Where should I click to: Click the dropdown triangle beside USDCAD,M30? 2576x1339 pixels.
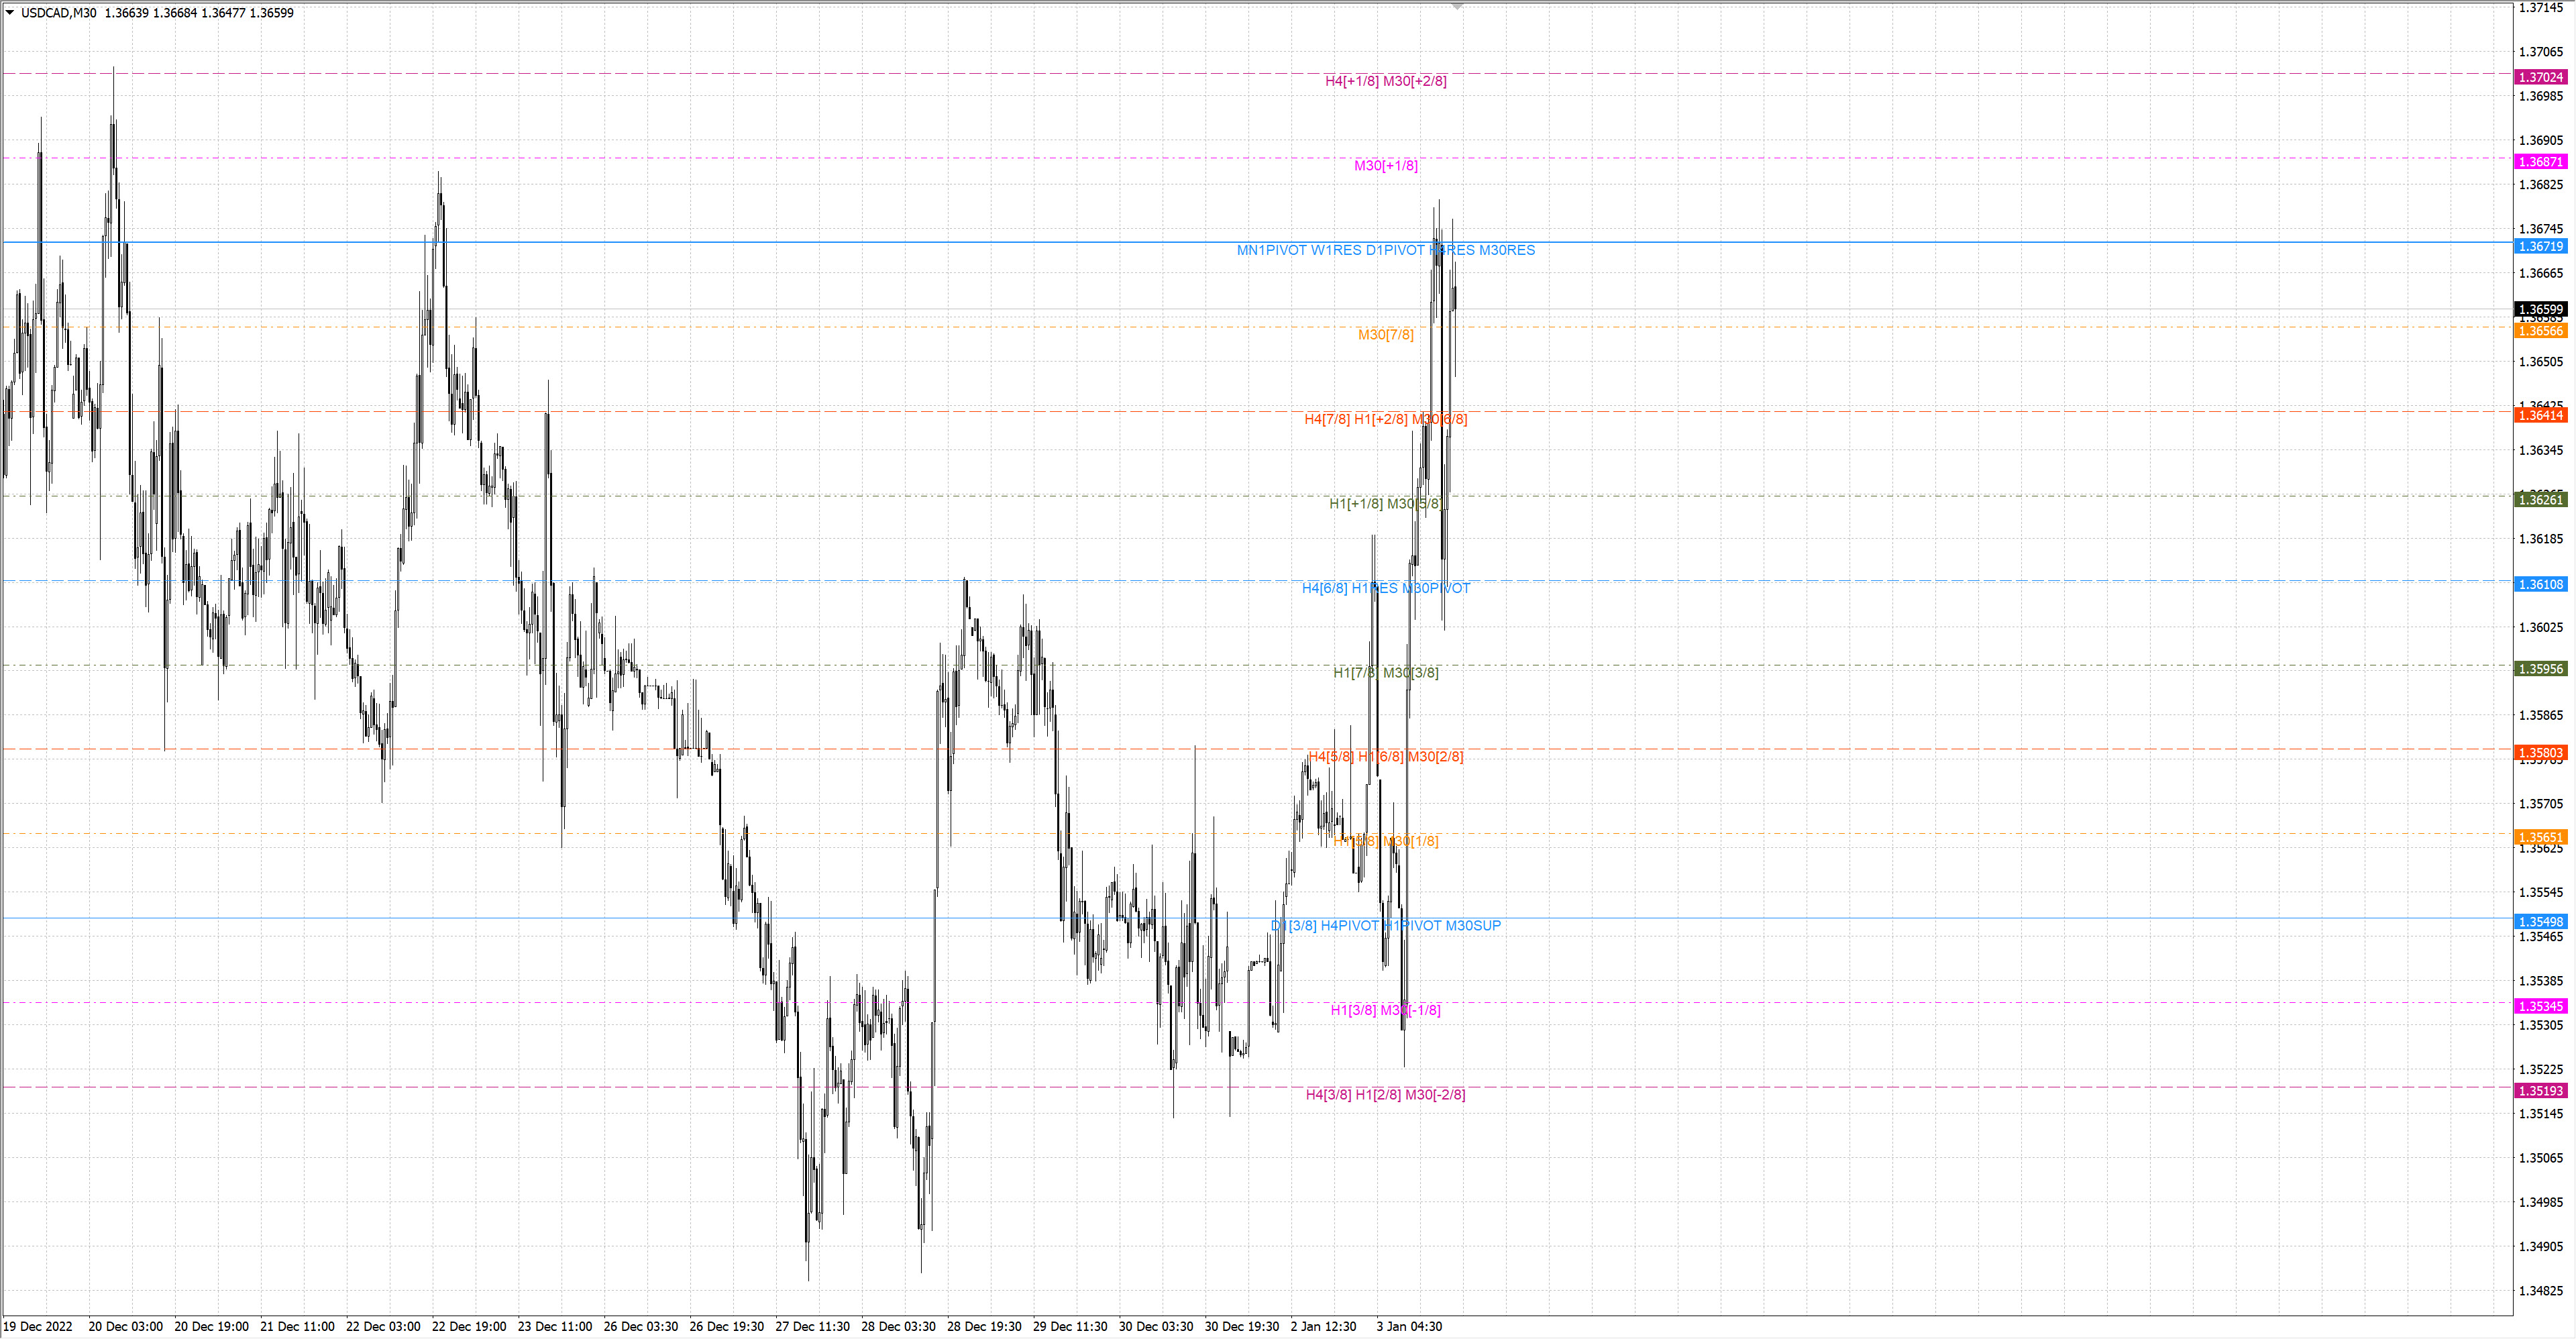[10, 13]
